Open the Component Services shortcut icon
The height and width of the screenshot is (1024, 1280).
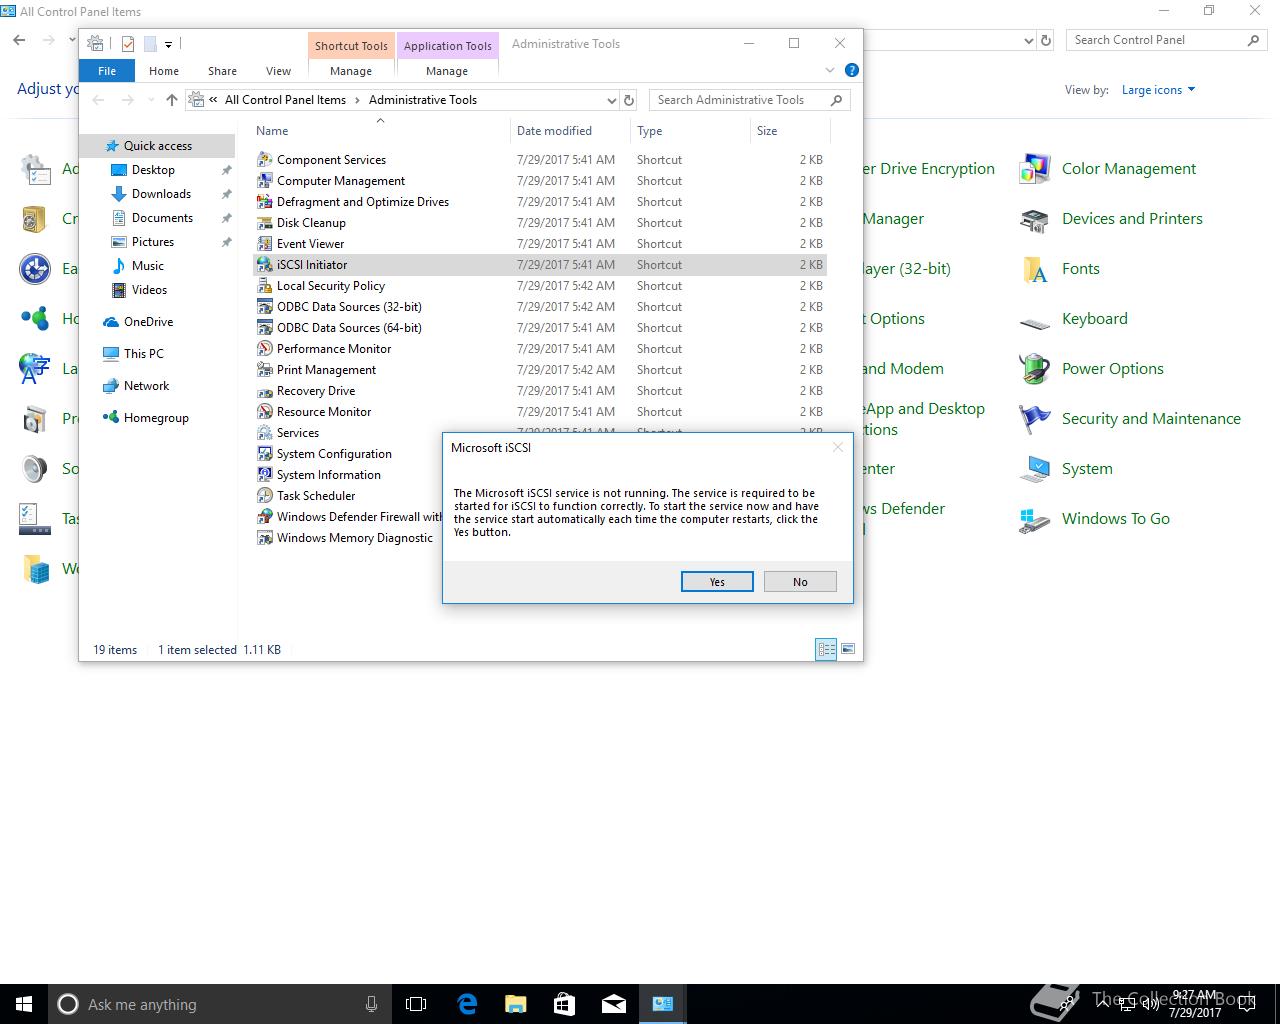(x=265, y=160)
